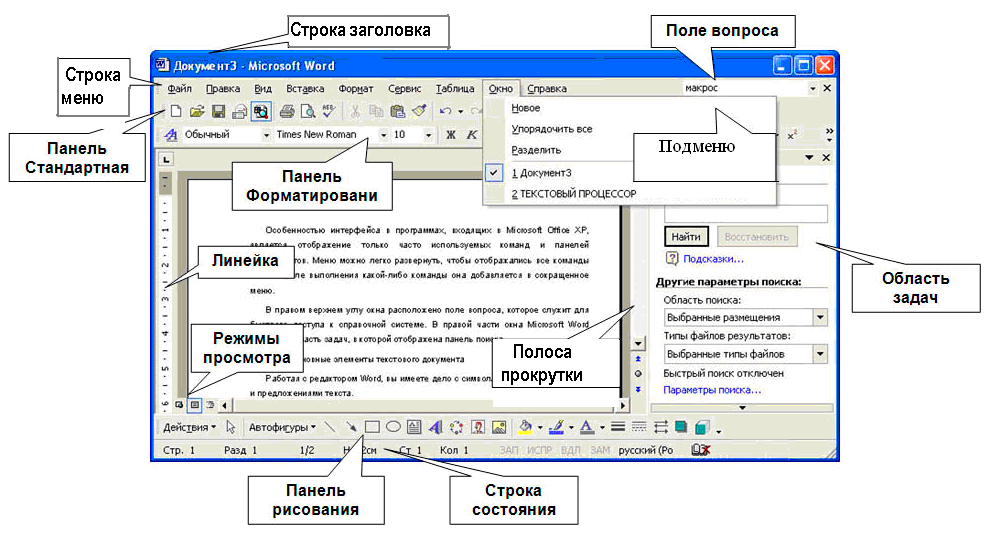
Task: Create a new blank document
Action: (176, 111)
